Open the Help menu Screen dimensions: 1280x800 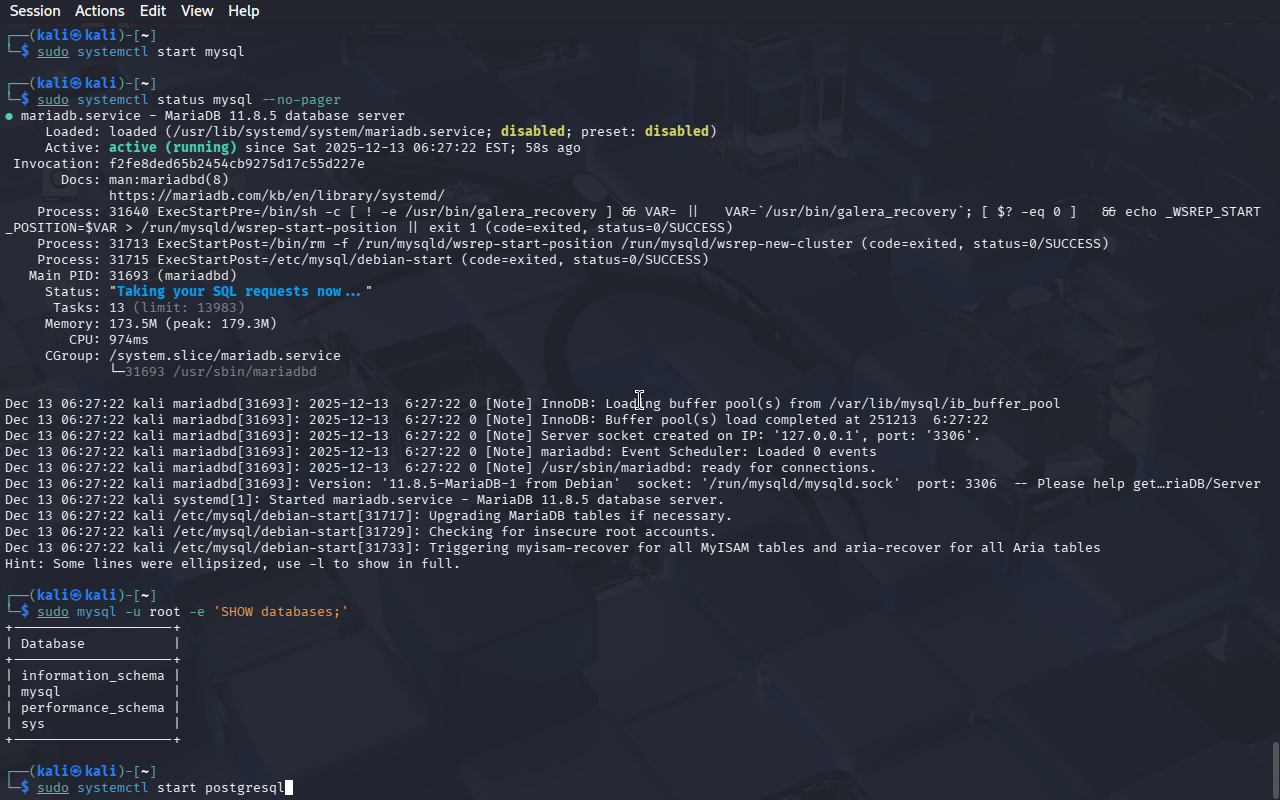243,11
